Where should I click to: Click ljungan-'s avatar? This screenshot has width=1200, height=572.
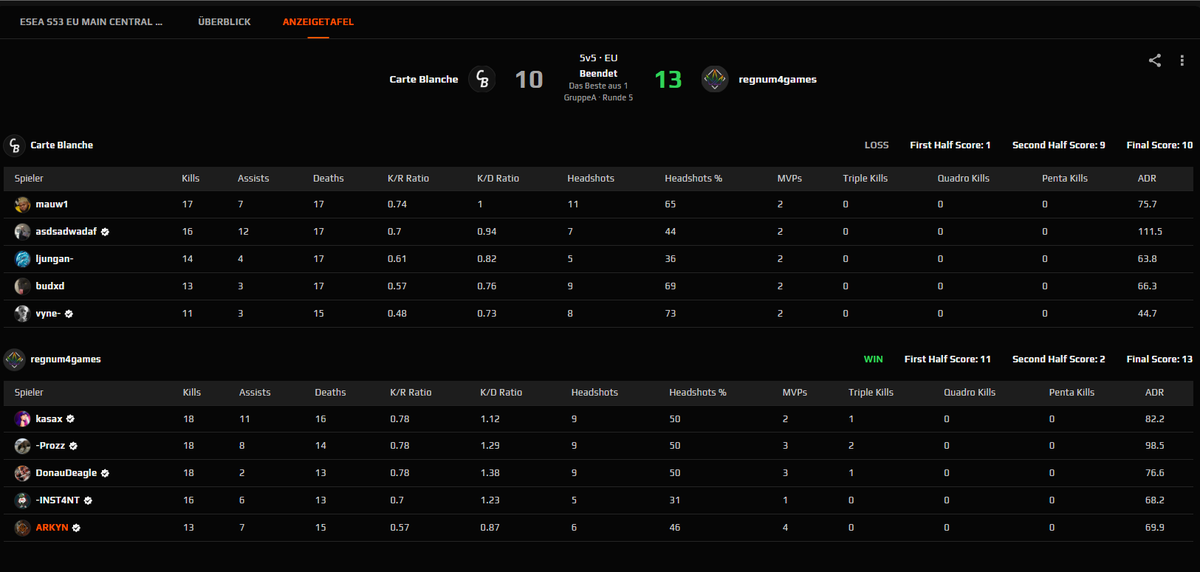tap(22, 259)
